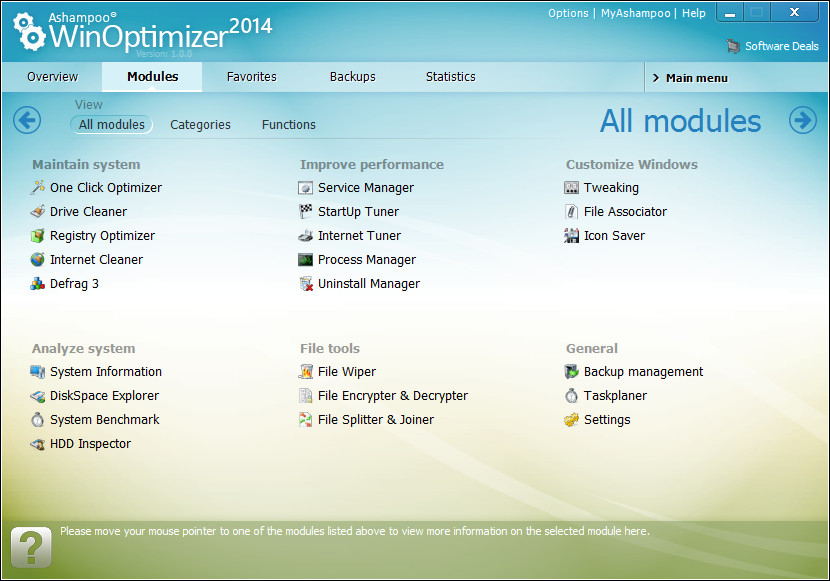Click the Icon Saver module icon
The image size is (830, 581).
point(572,236)
